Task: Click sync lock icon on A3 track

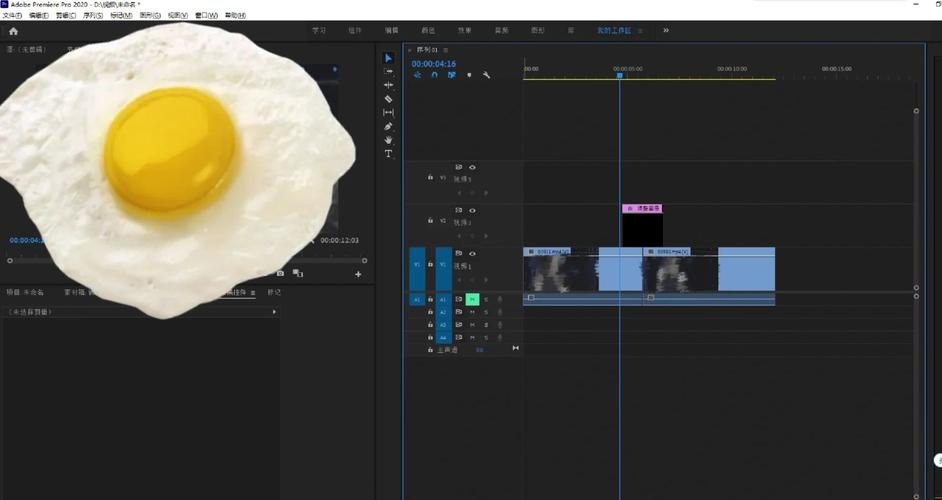Action: [x=458, y=325]
